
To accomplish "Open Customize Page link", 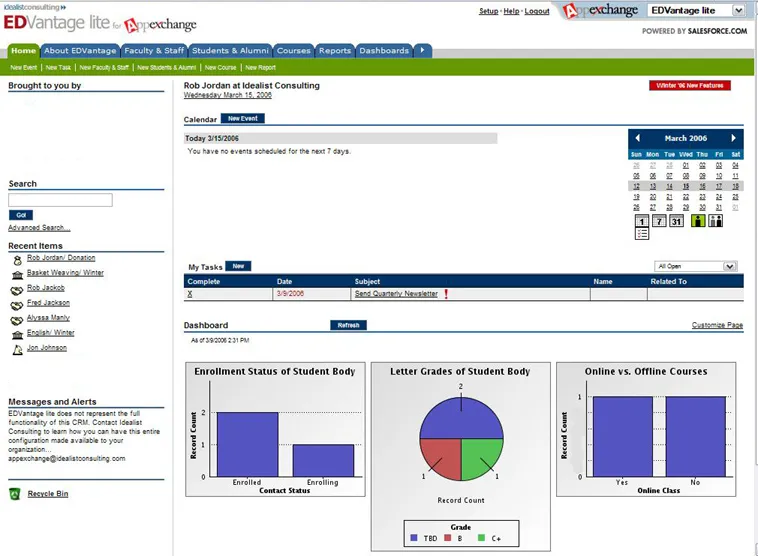I will point(717,325).
